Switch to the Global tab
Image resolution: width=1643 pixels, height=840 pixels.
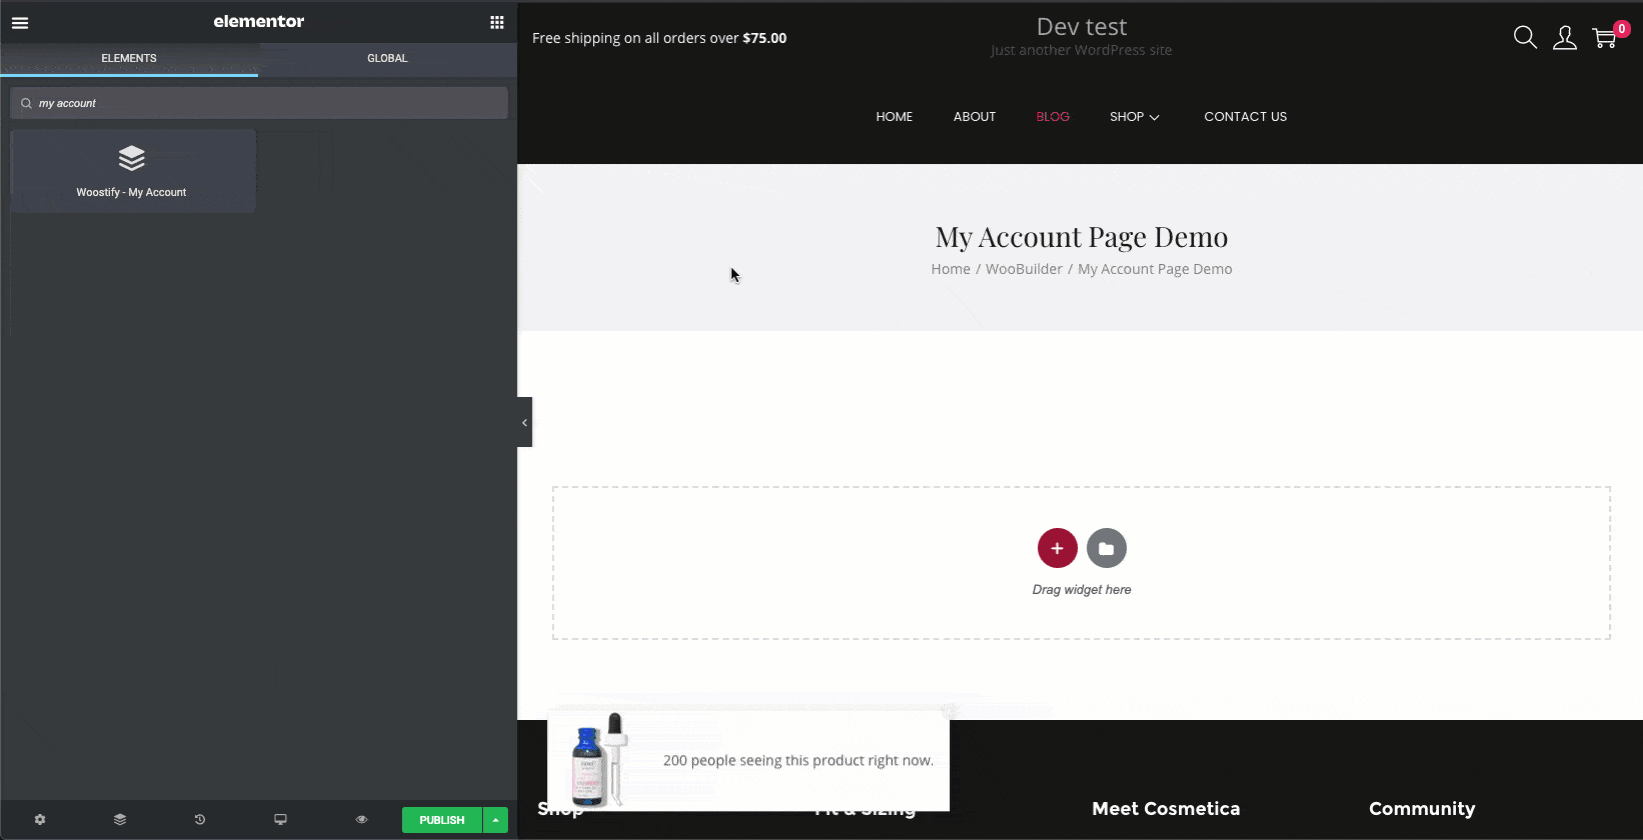tap(387, 58)
